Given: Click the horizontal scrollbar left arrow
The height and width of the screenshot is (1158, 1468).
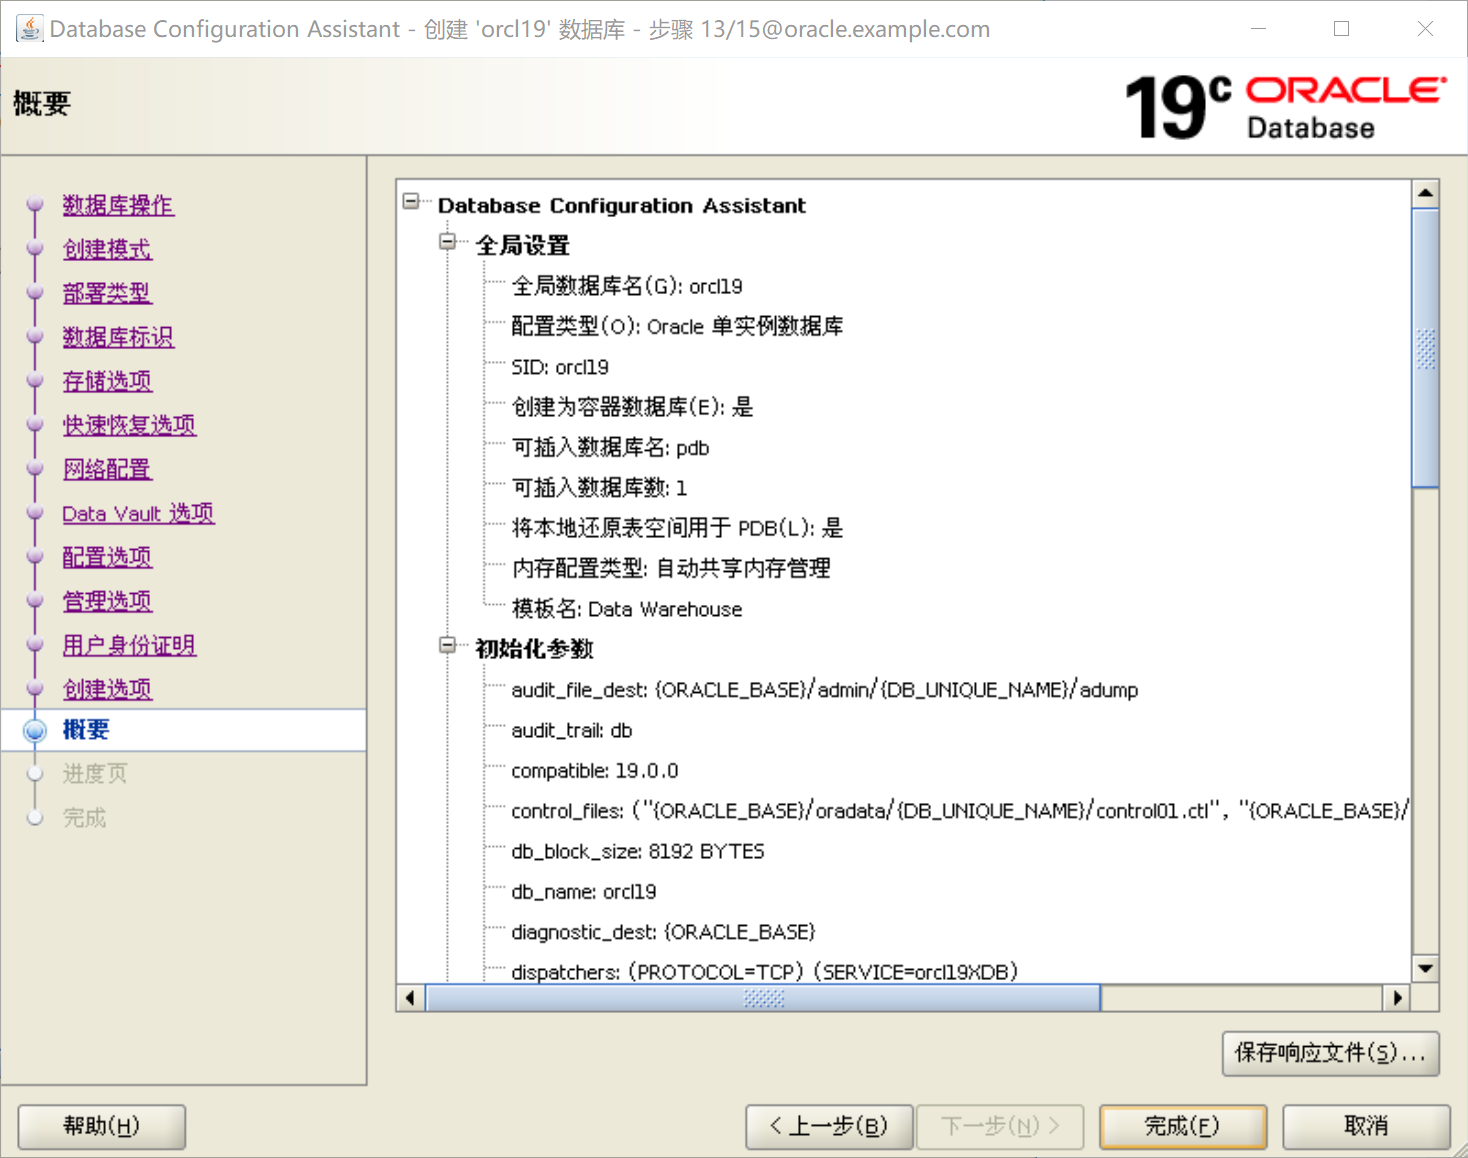Looking at the screenshot, I should pyautogui.click(x=410, y=998).
